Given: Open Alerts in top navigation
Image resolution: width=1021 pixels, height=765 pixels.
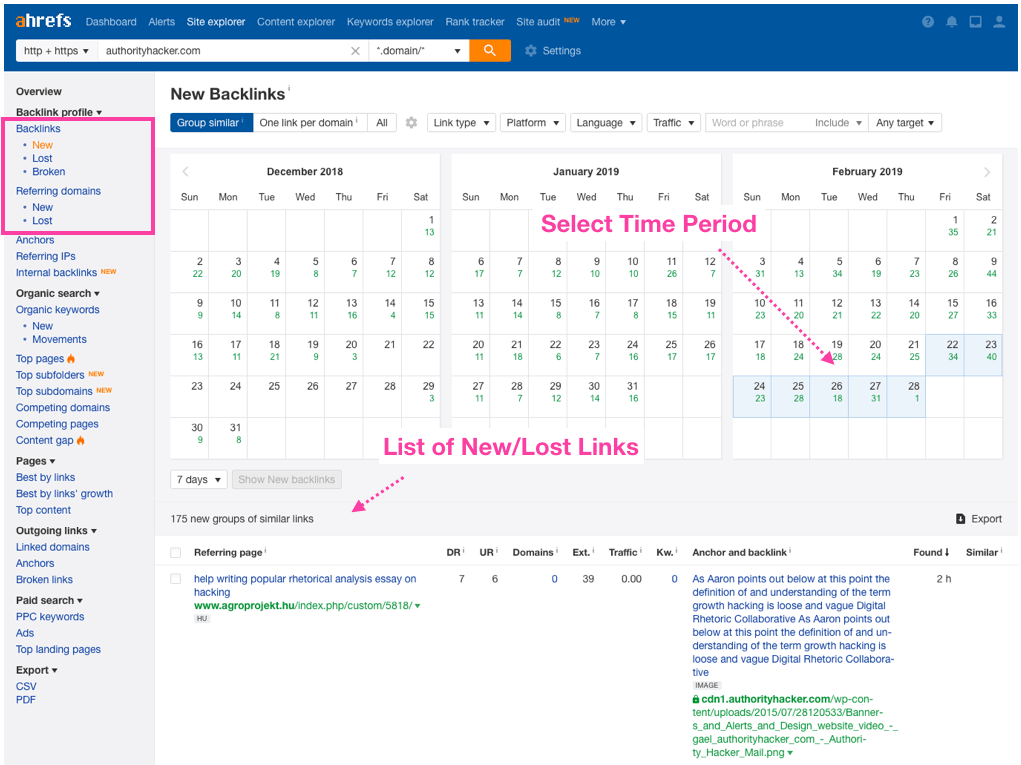Looking at the screenshot, I should (x=161, y=21).
